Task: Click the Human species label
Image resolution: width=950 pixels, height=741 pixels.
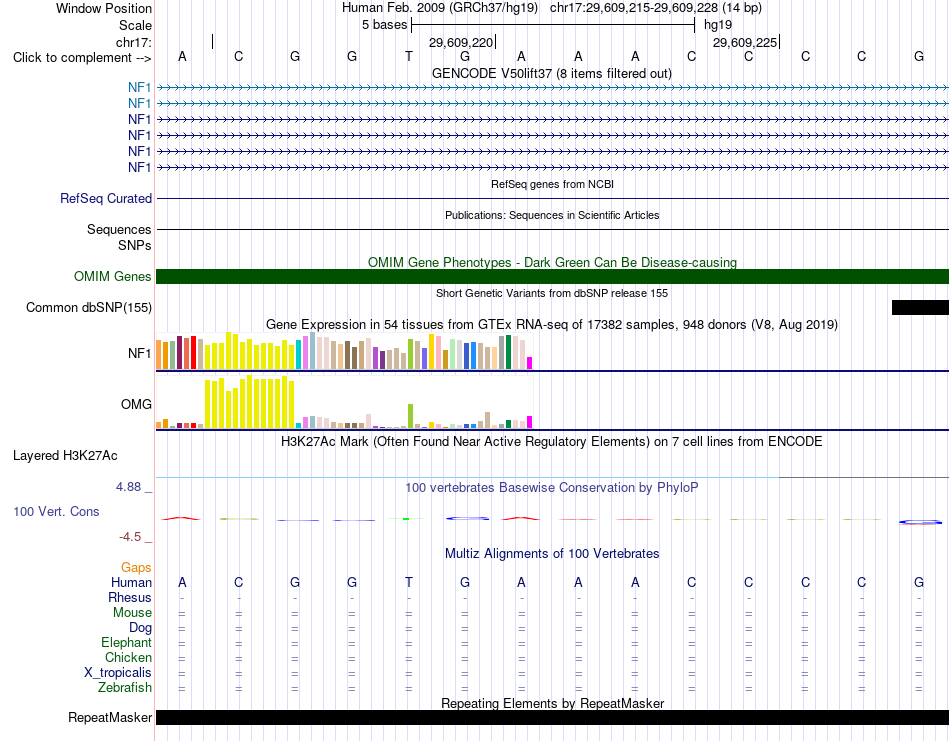Action: [x=131, y=583]
